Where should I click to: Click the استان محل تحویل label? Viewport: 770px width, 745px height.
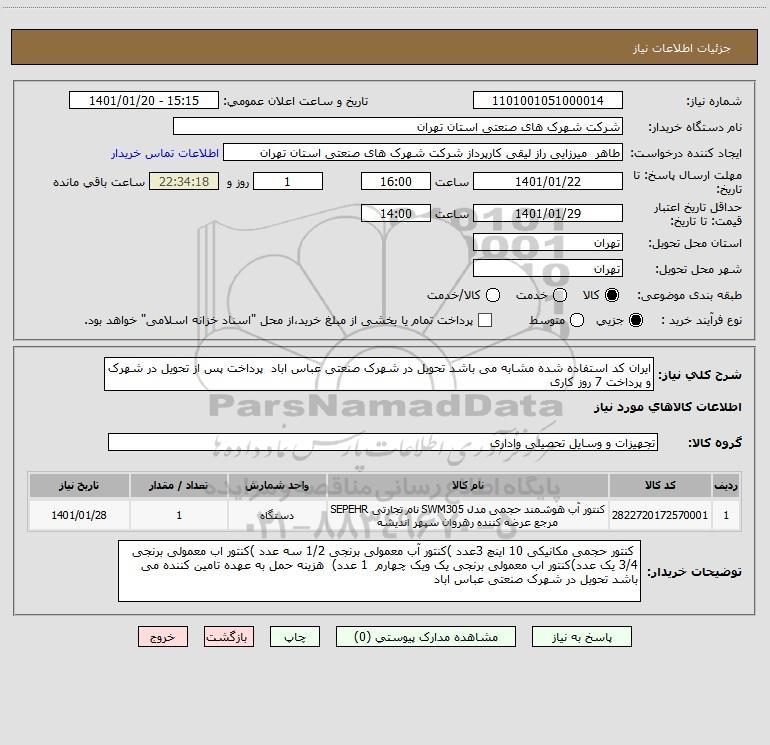pyautogui.click(x=695, y=244)
